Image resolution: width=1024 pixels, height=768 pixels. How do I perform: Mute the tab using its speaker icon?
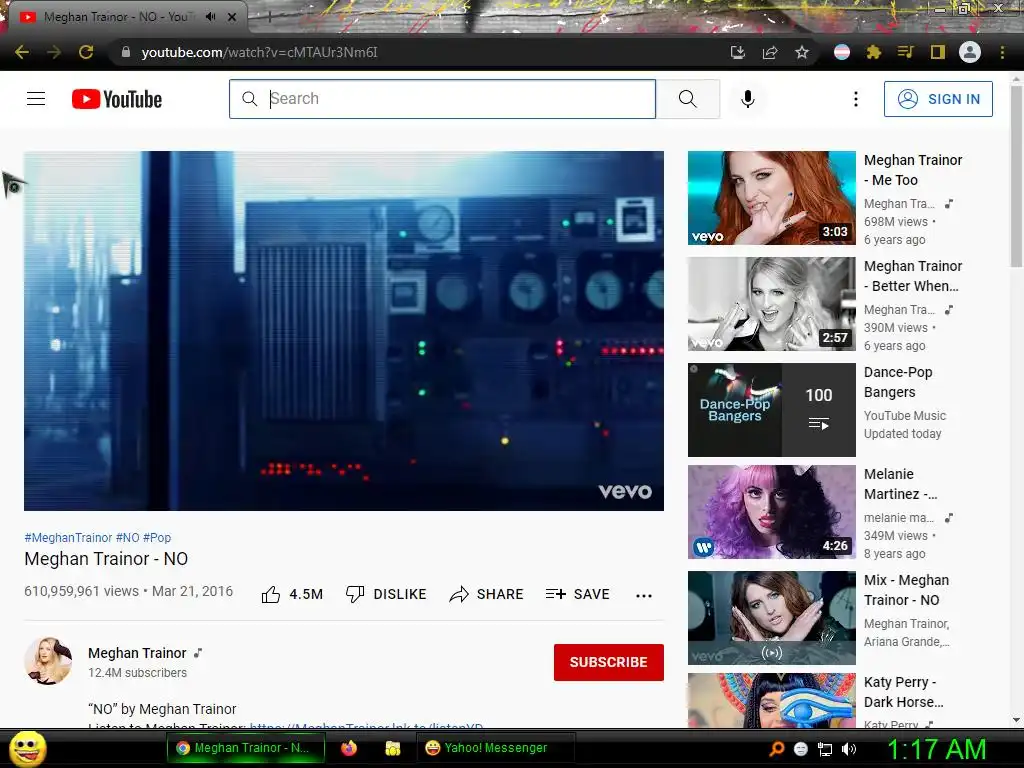click(x=210, y=17)
